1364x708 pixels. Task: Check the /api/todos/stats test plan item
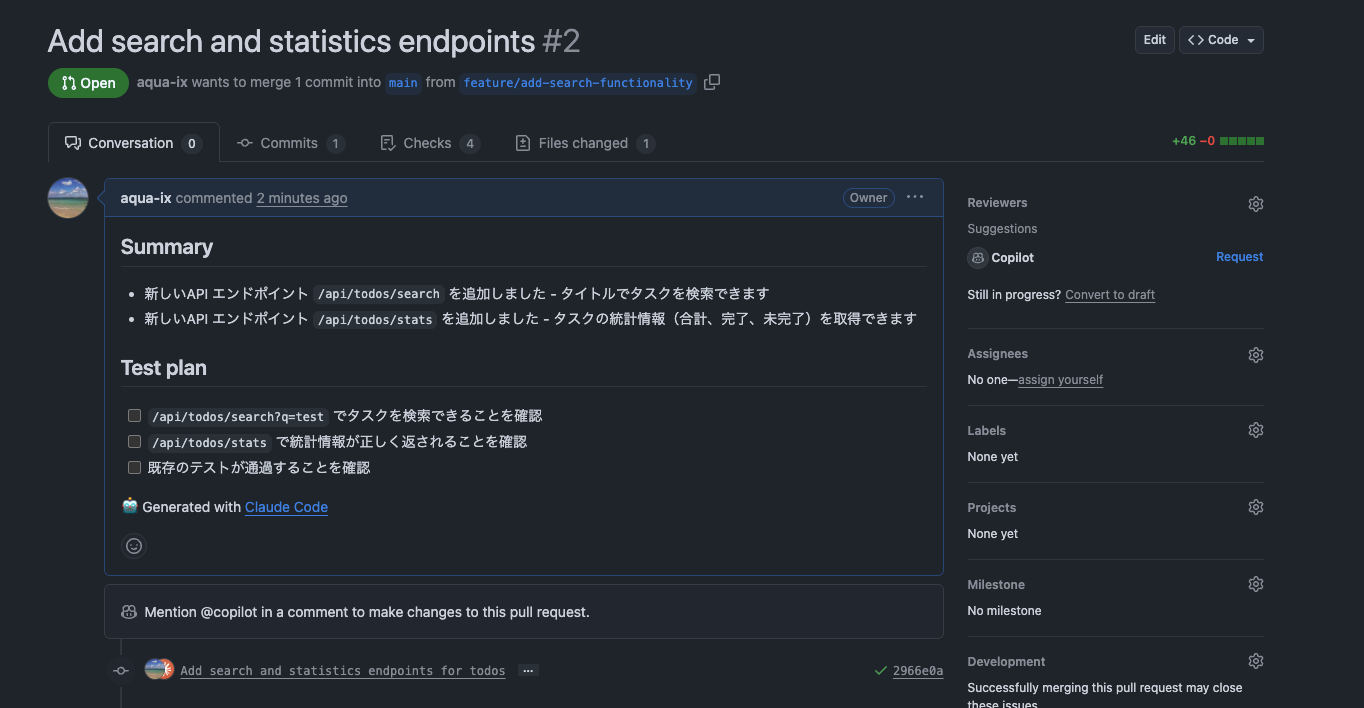point(134,441)
